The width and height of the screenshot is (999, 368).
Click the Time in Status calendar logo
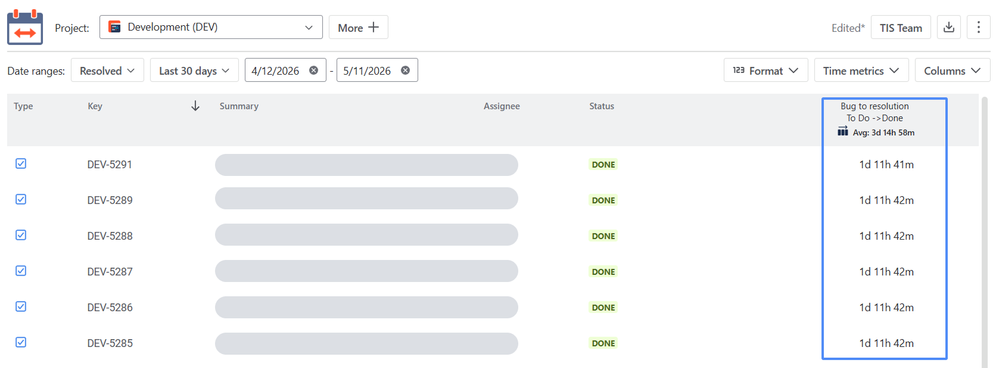click(25, 27)
